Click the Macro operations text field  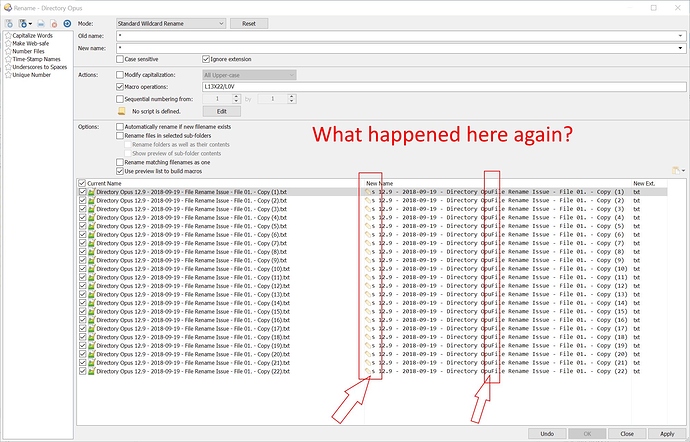[444, 87]
